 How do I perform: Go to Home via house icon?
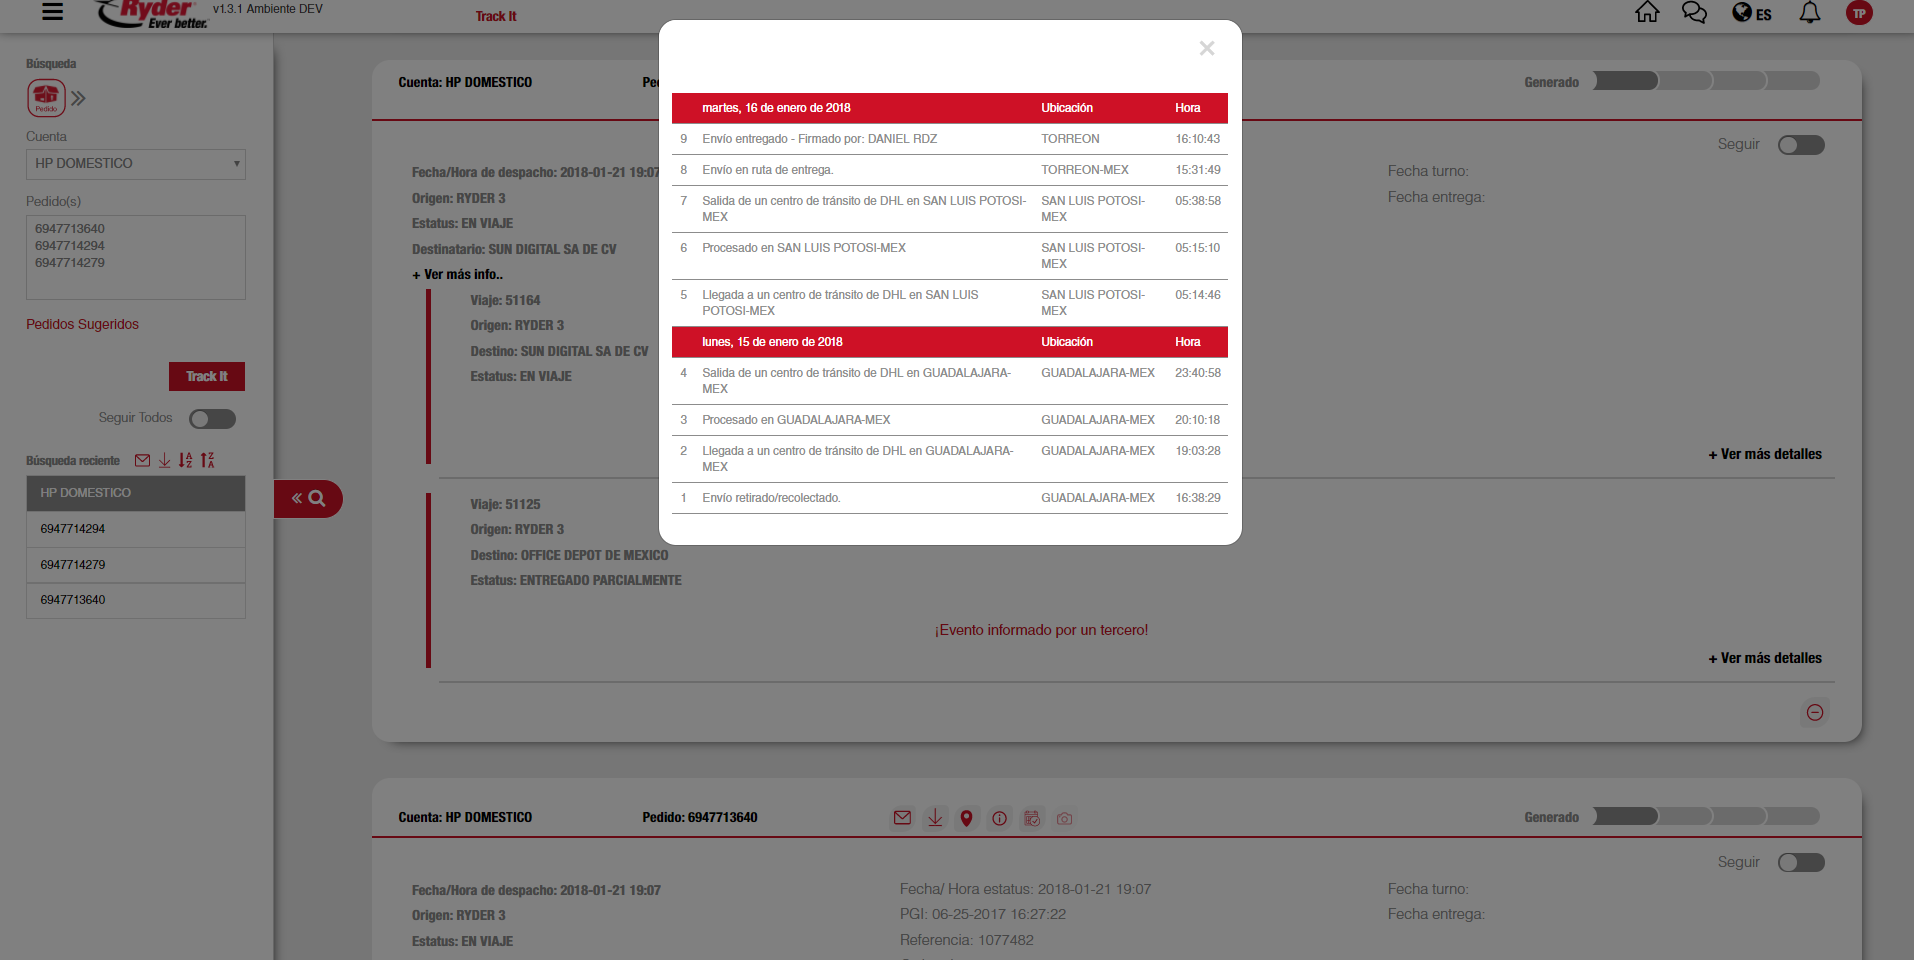tap(1646, 12)
